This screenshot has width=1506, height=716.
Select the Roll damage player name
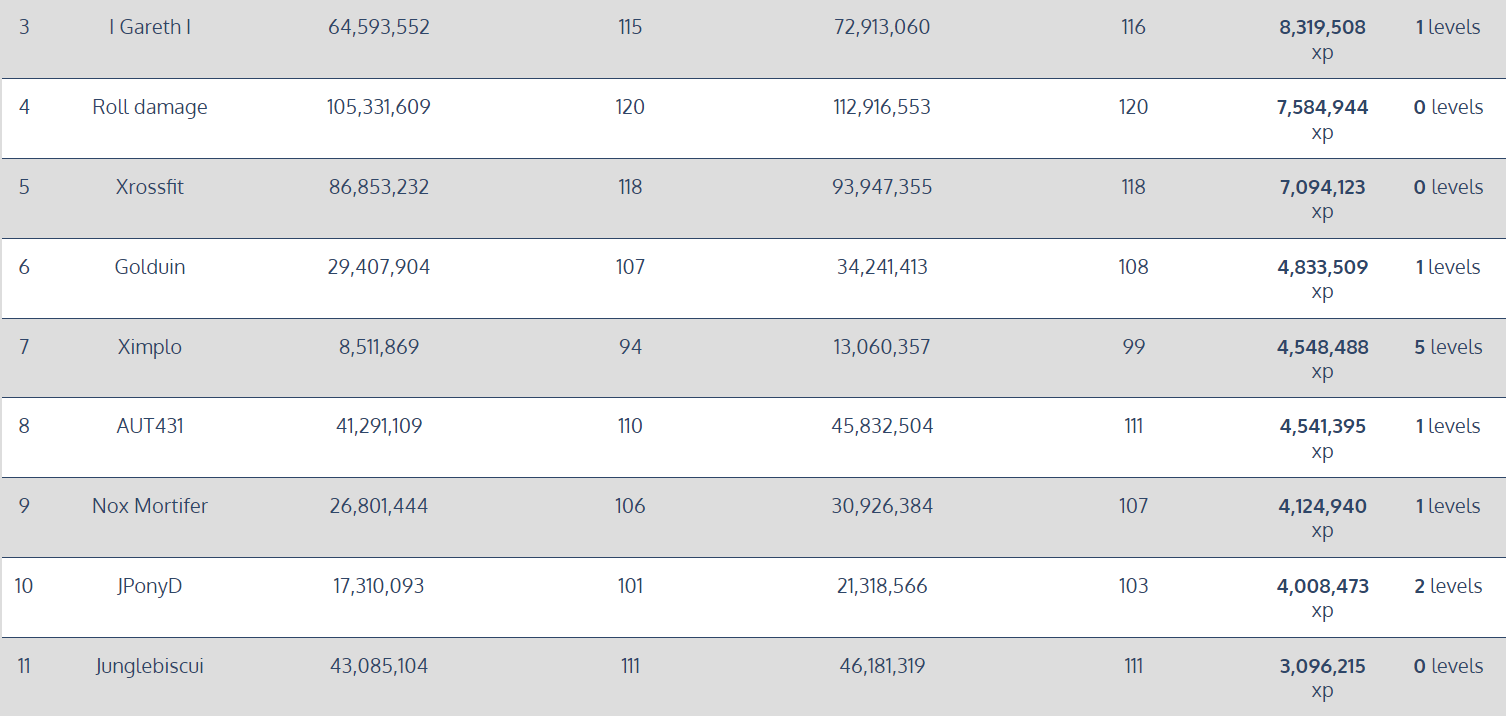click(x=150, y=107)
